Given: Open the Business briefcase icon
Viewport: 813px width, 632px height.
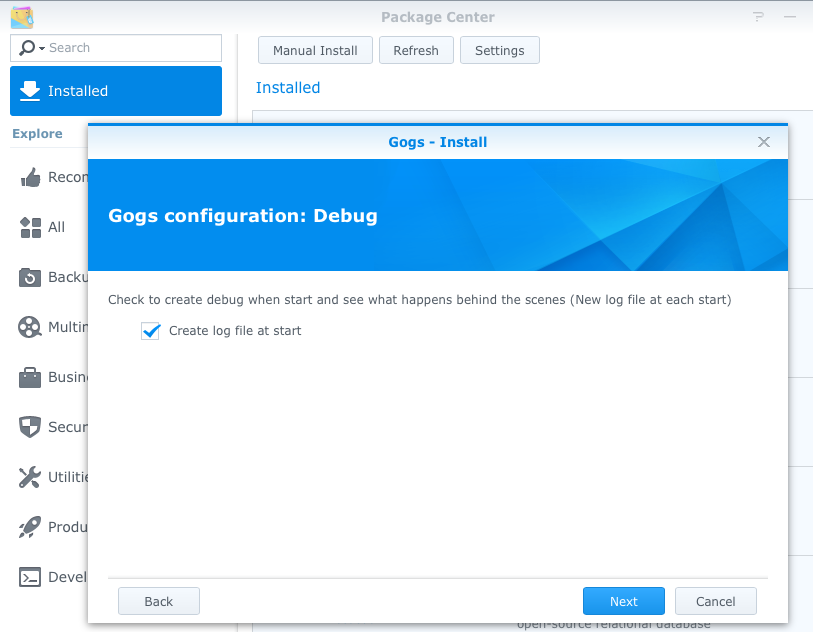Looking at the screenshot, I should (x=30, y=377).
